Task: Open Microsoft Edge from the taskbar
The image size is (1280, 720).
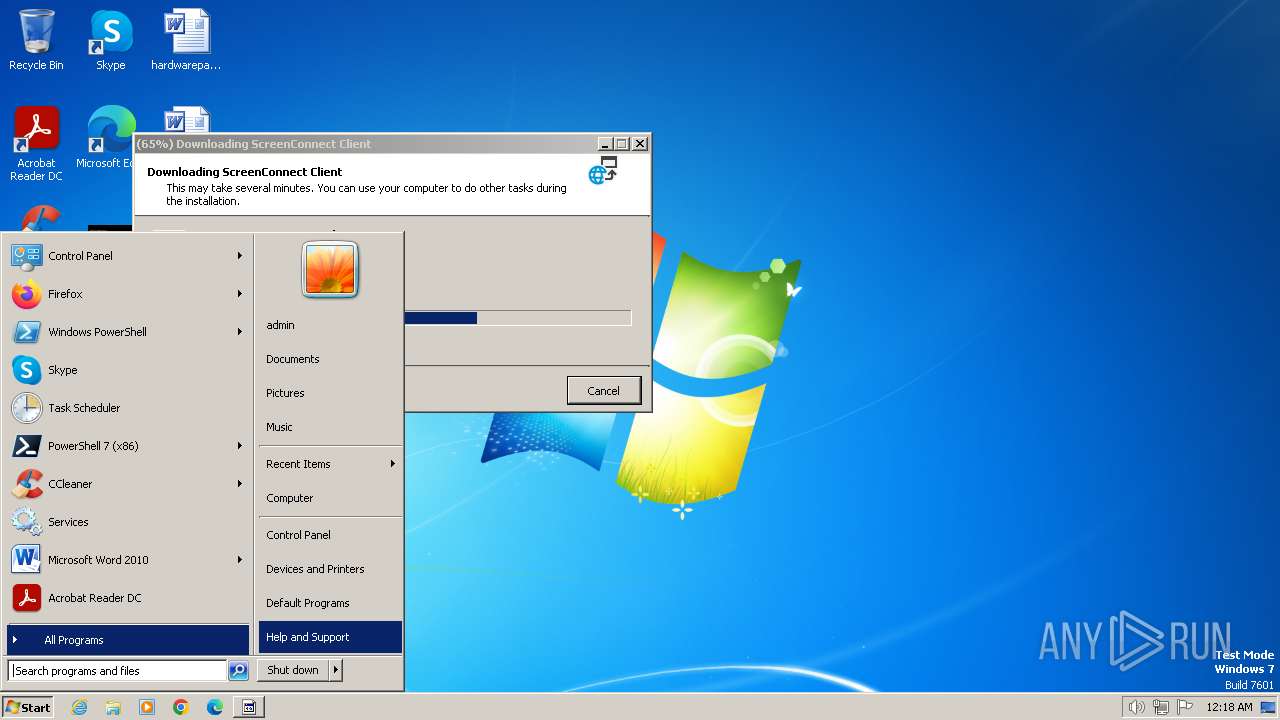Action: tap(215, 707)
